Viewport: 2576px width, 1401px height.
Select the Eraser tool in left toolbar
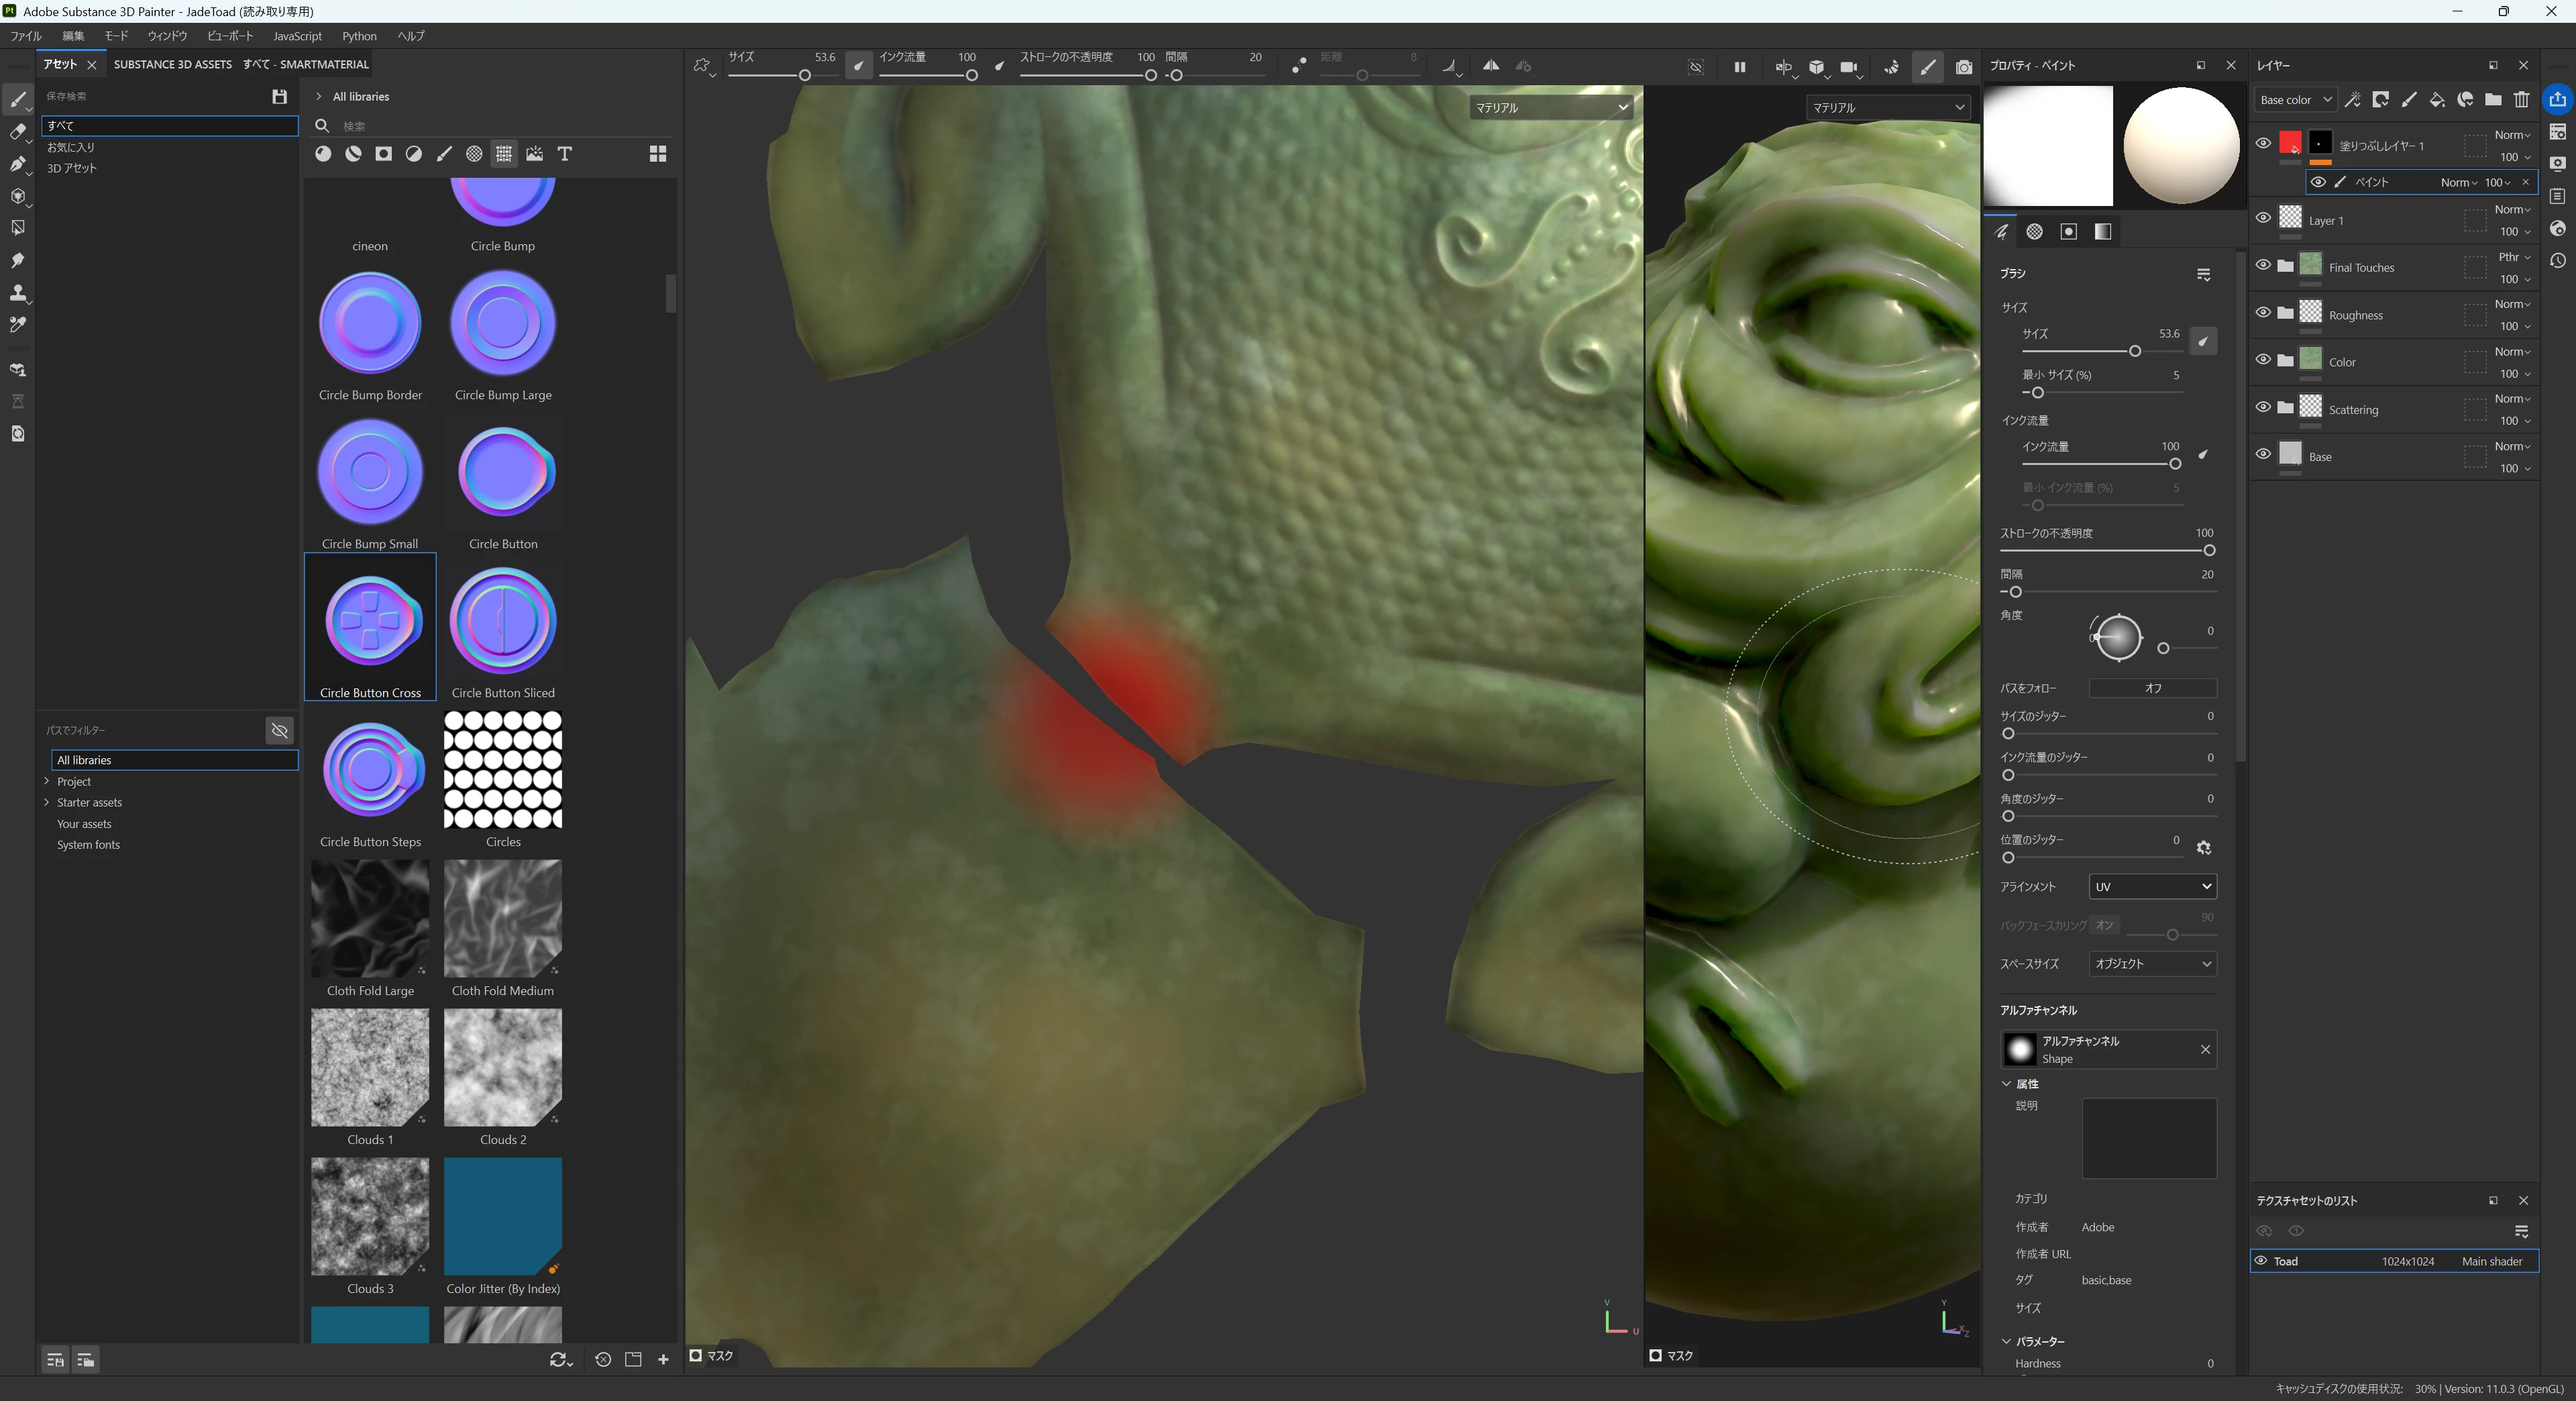[17, 132]
